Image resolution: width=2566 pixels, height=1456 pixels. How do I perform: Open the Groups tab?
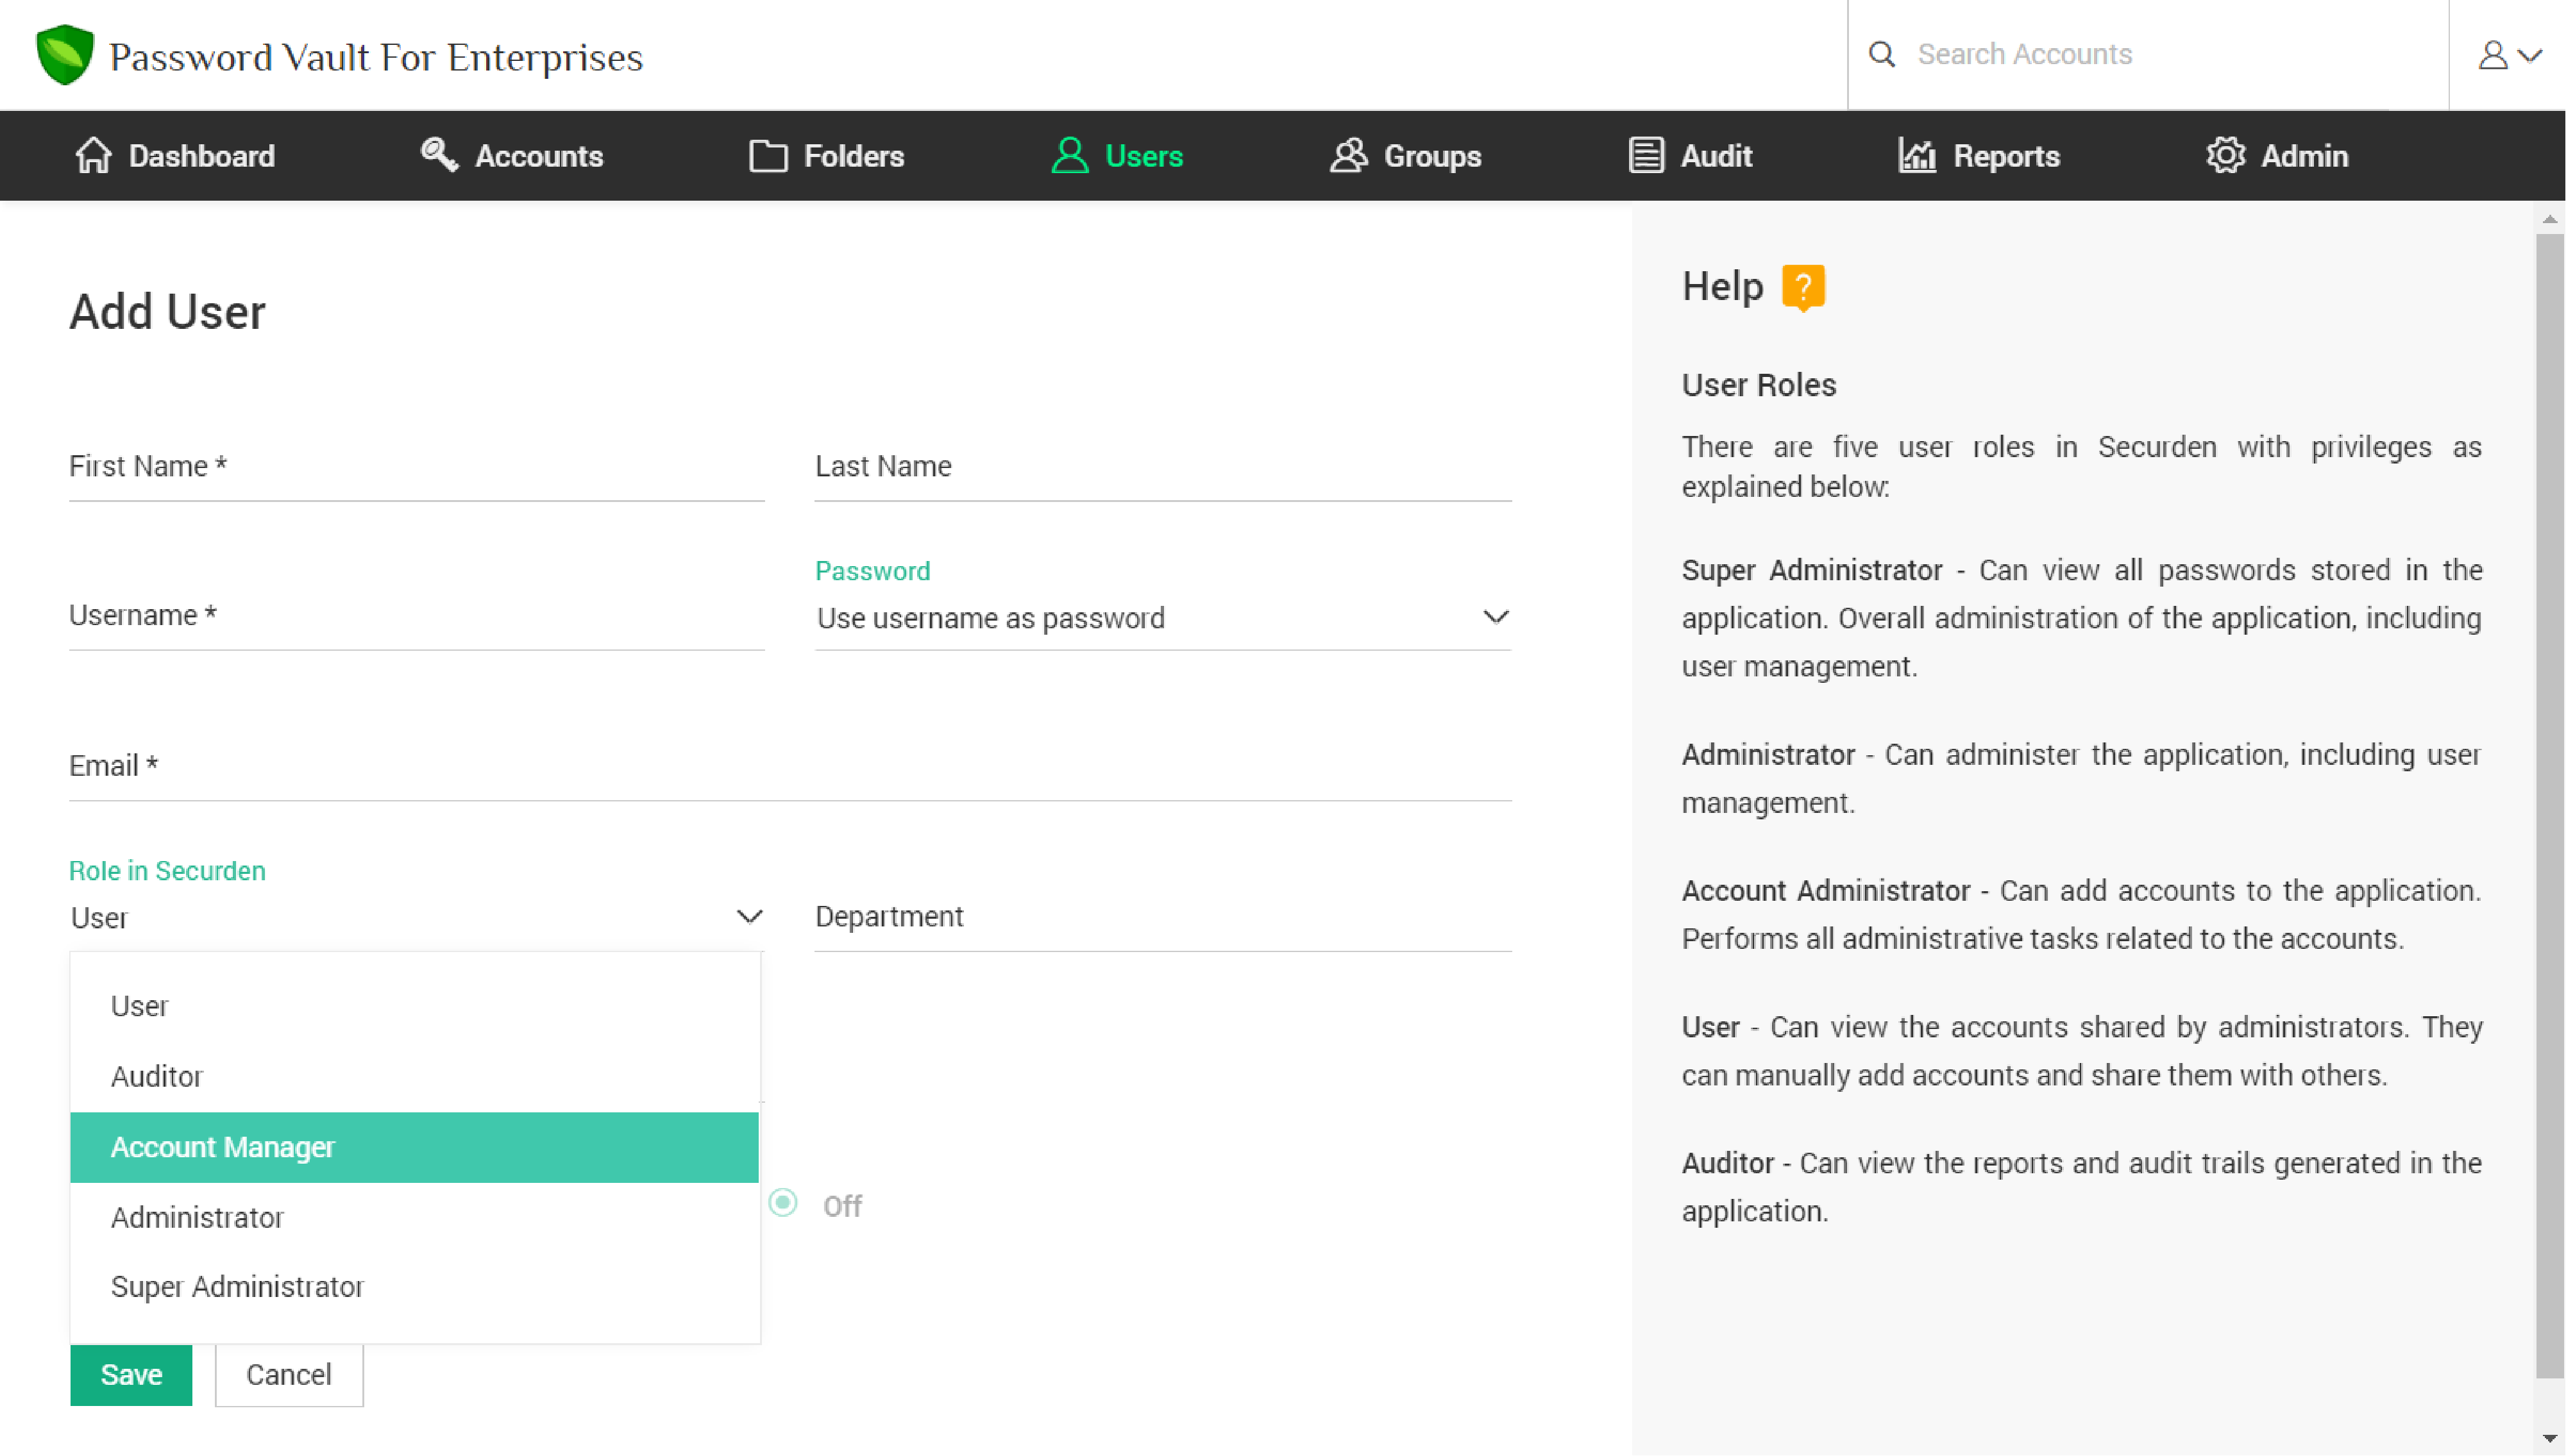(x=1405, y=156)
